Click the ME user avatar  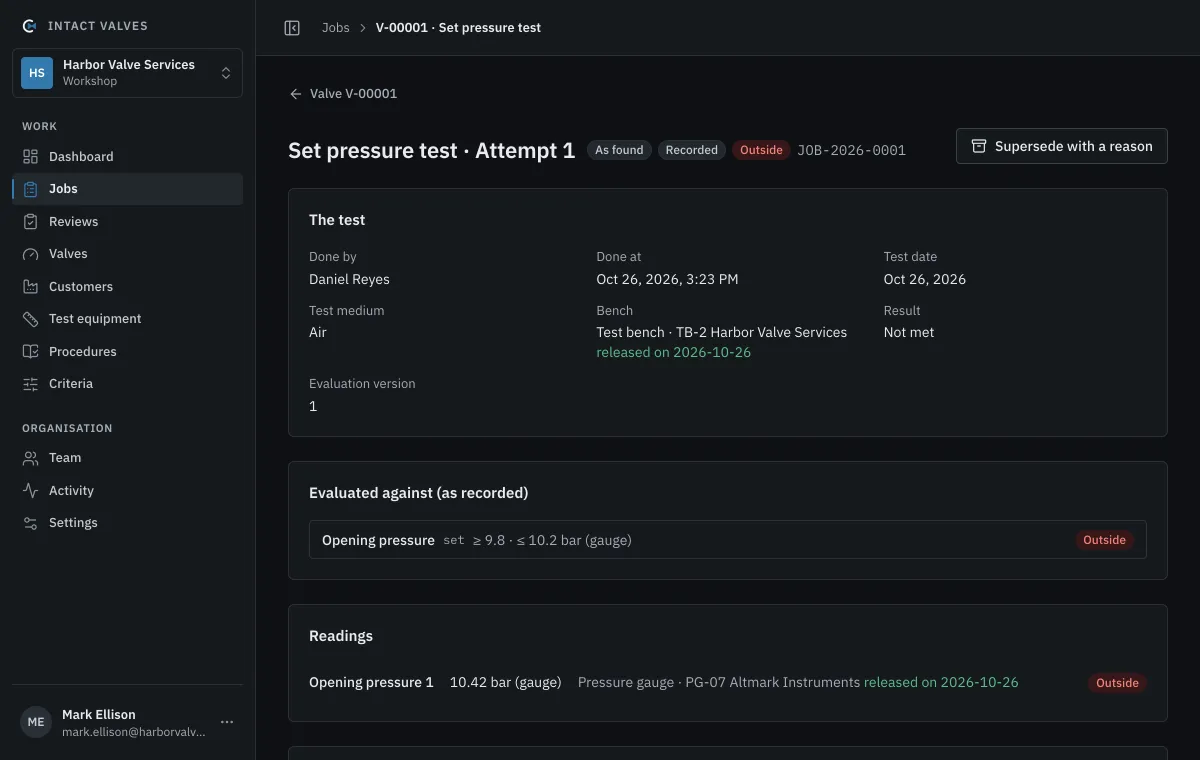coord(36,722)
